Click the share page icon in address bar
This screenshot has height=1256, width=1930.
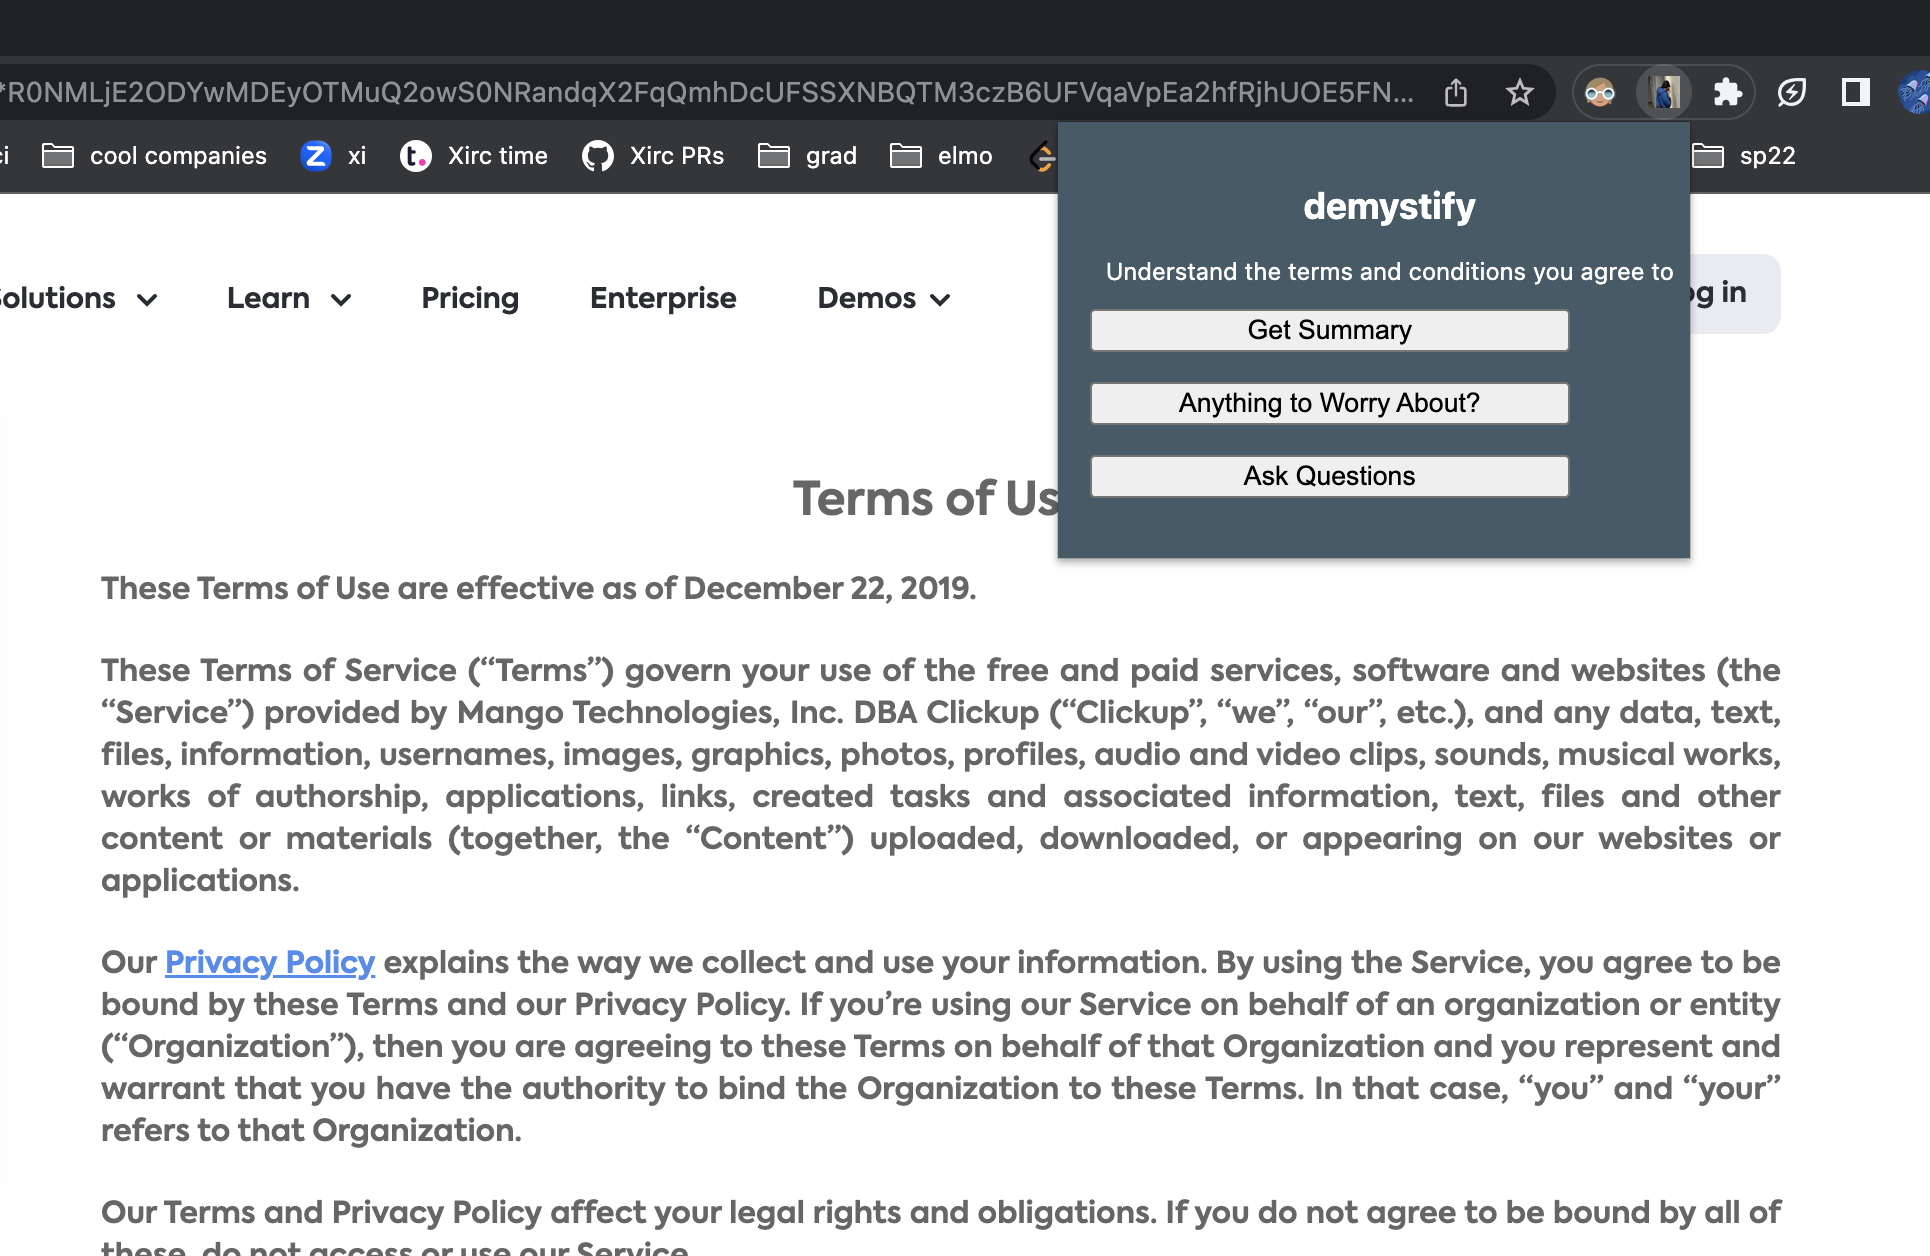click(x=1456, y=93)
